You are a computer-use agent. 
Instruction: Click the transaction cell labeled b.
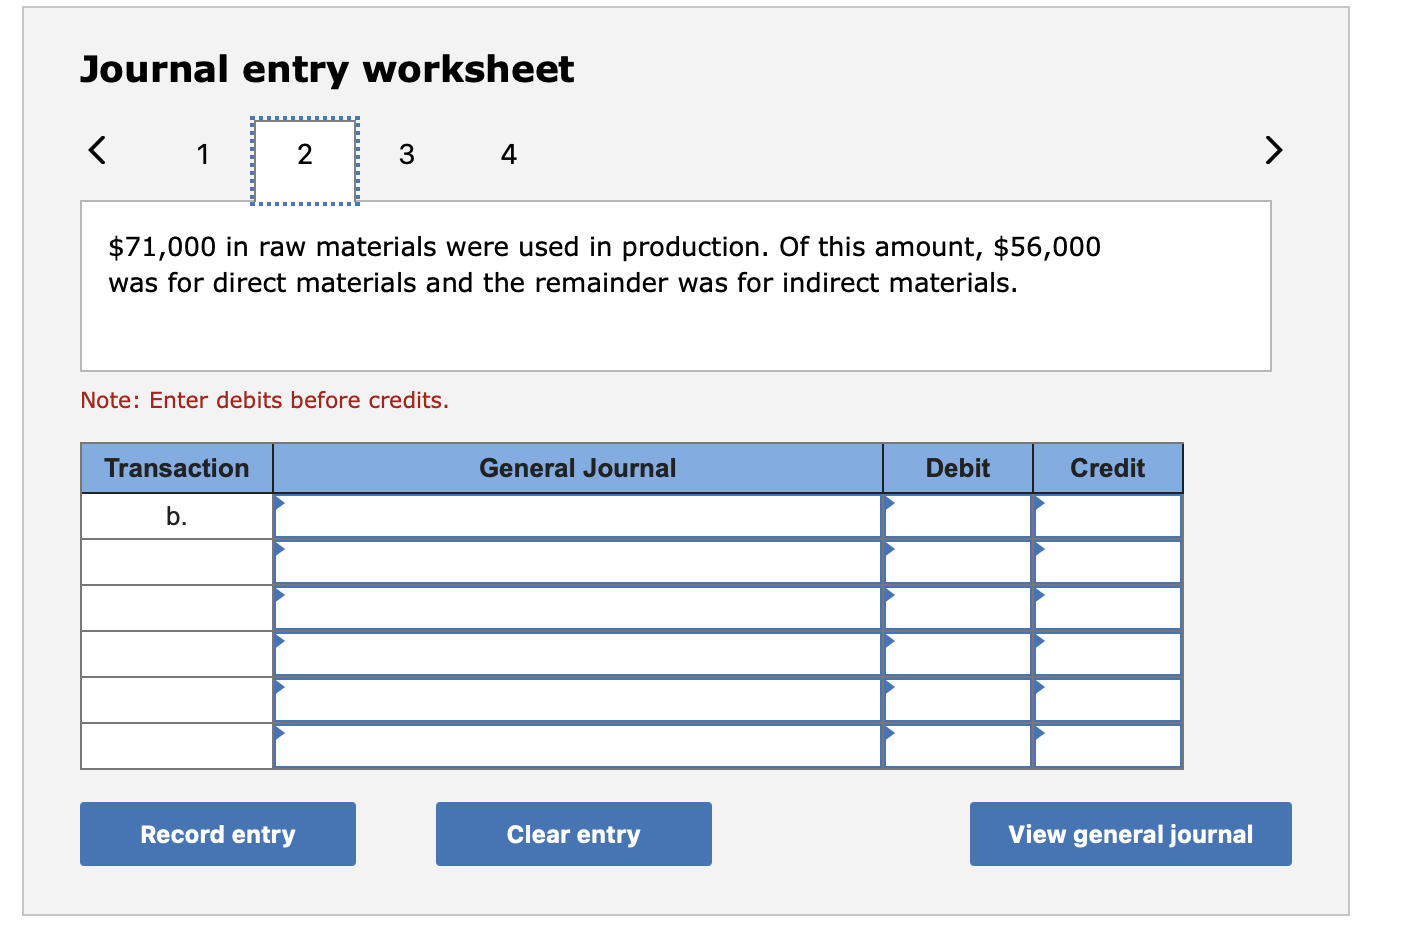coord(176,515)
